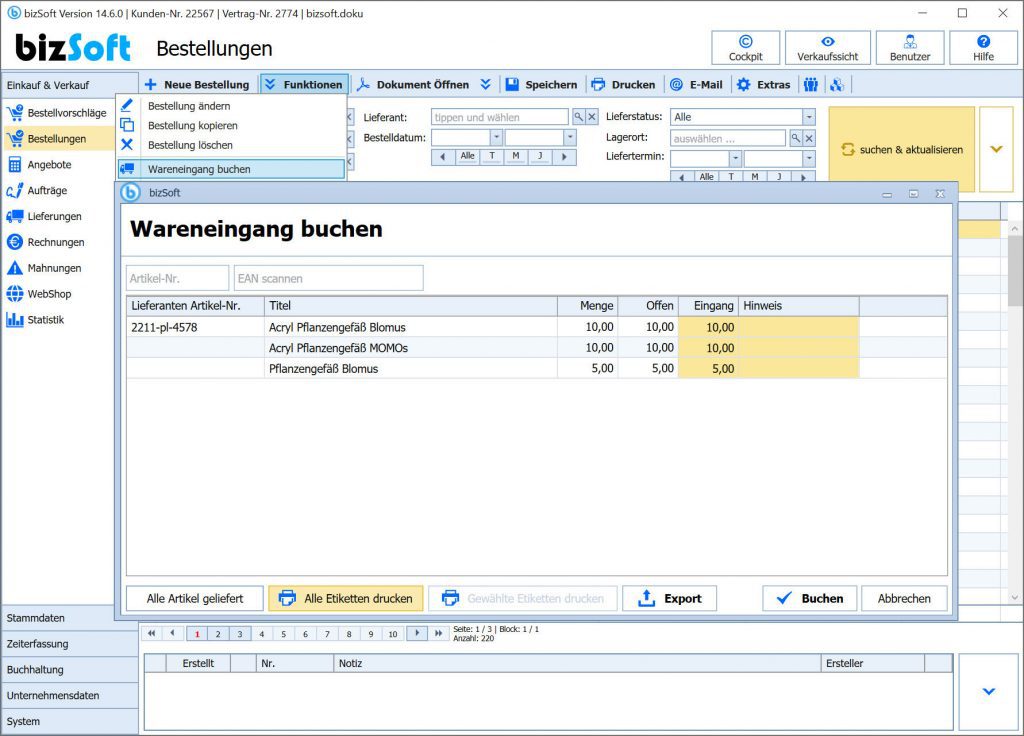Screen dimensions: 1024x736
Task: Jump to the last page with the double arrow
Action: 438,633
